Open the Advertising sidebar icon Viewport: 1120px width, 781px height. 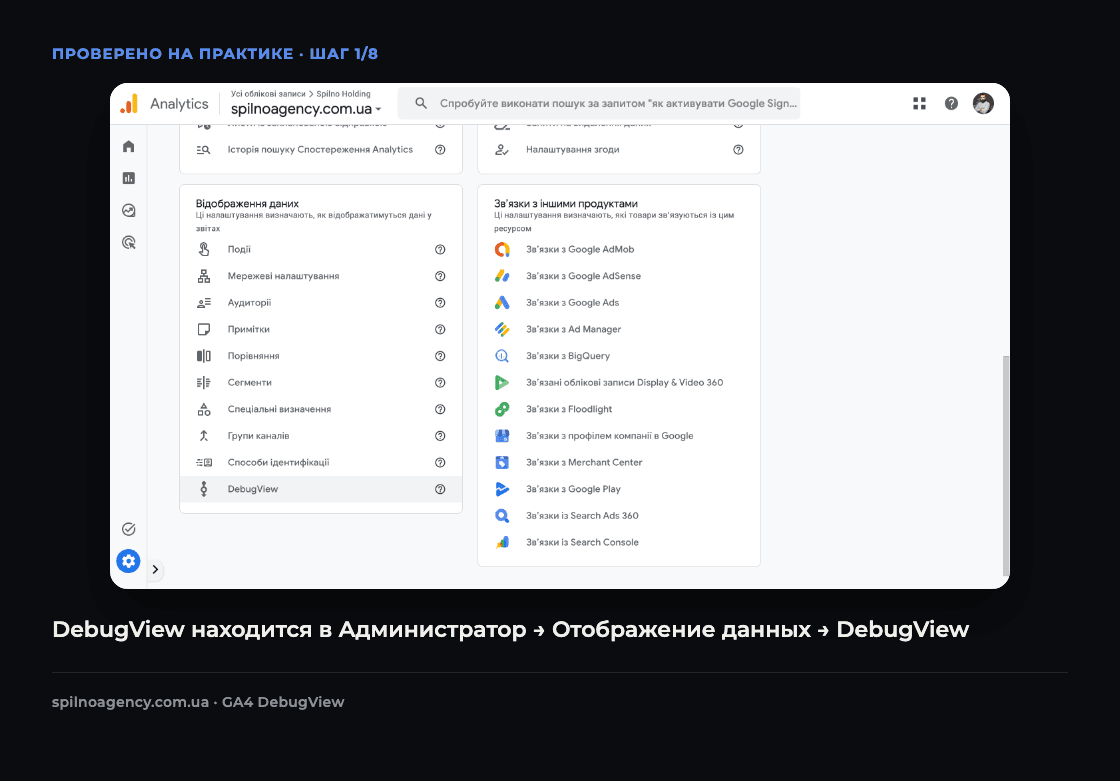[x=129, y=242]
